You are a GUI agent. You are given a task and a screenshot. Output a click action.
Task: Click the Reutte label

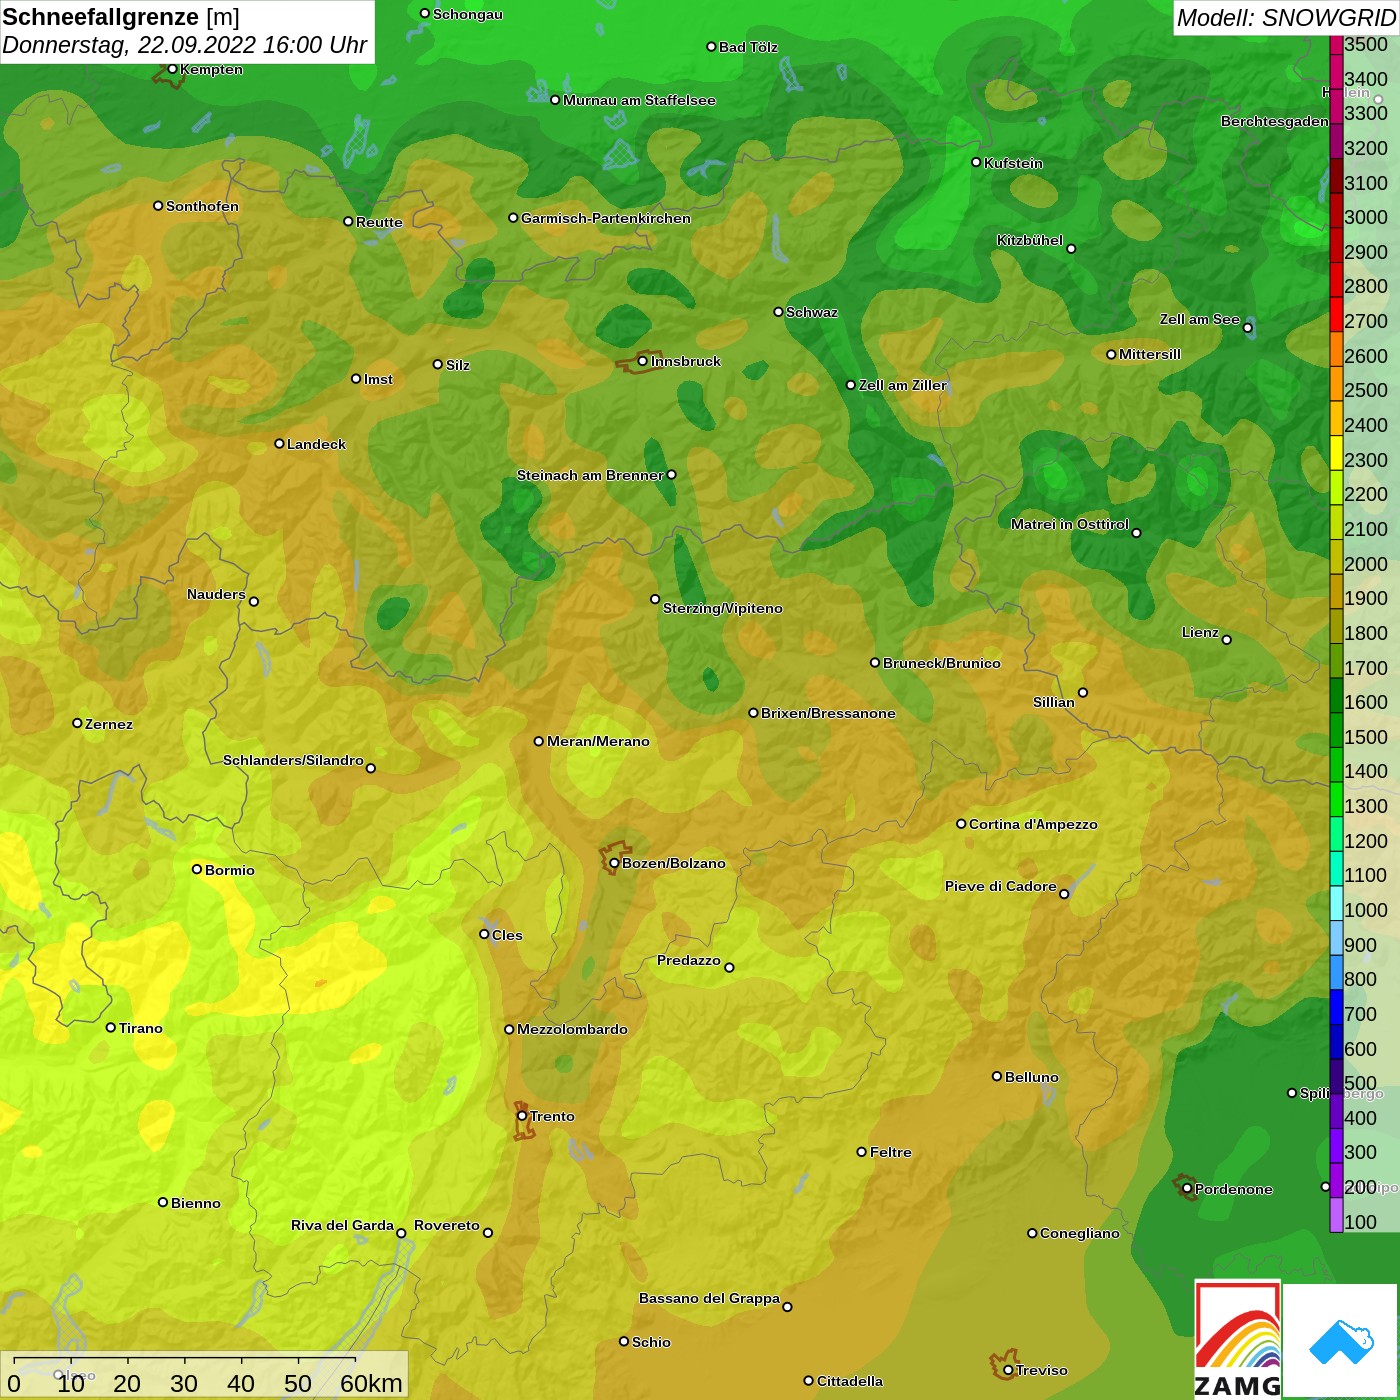pyautogui.click(x=379, y=222)
